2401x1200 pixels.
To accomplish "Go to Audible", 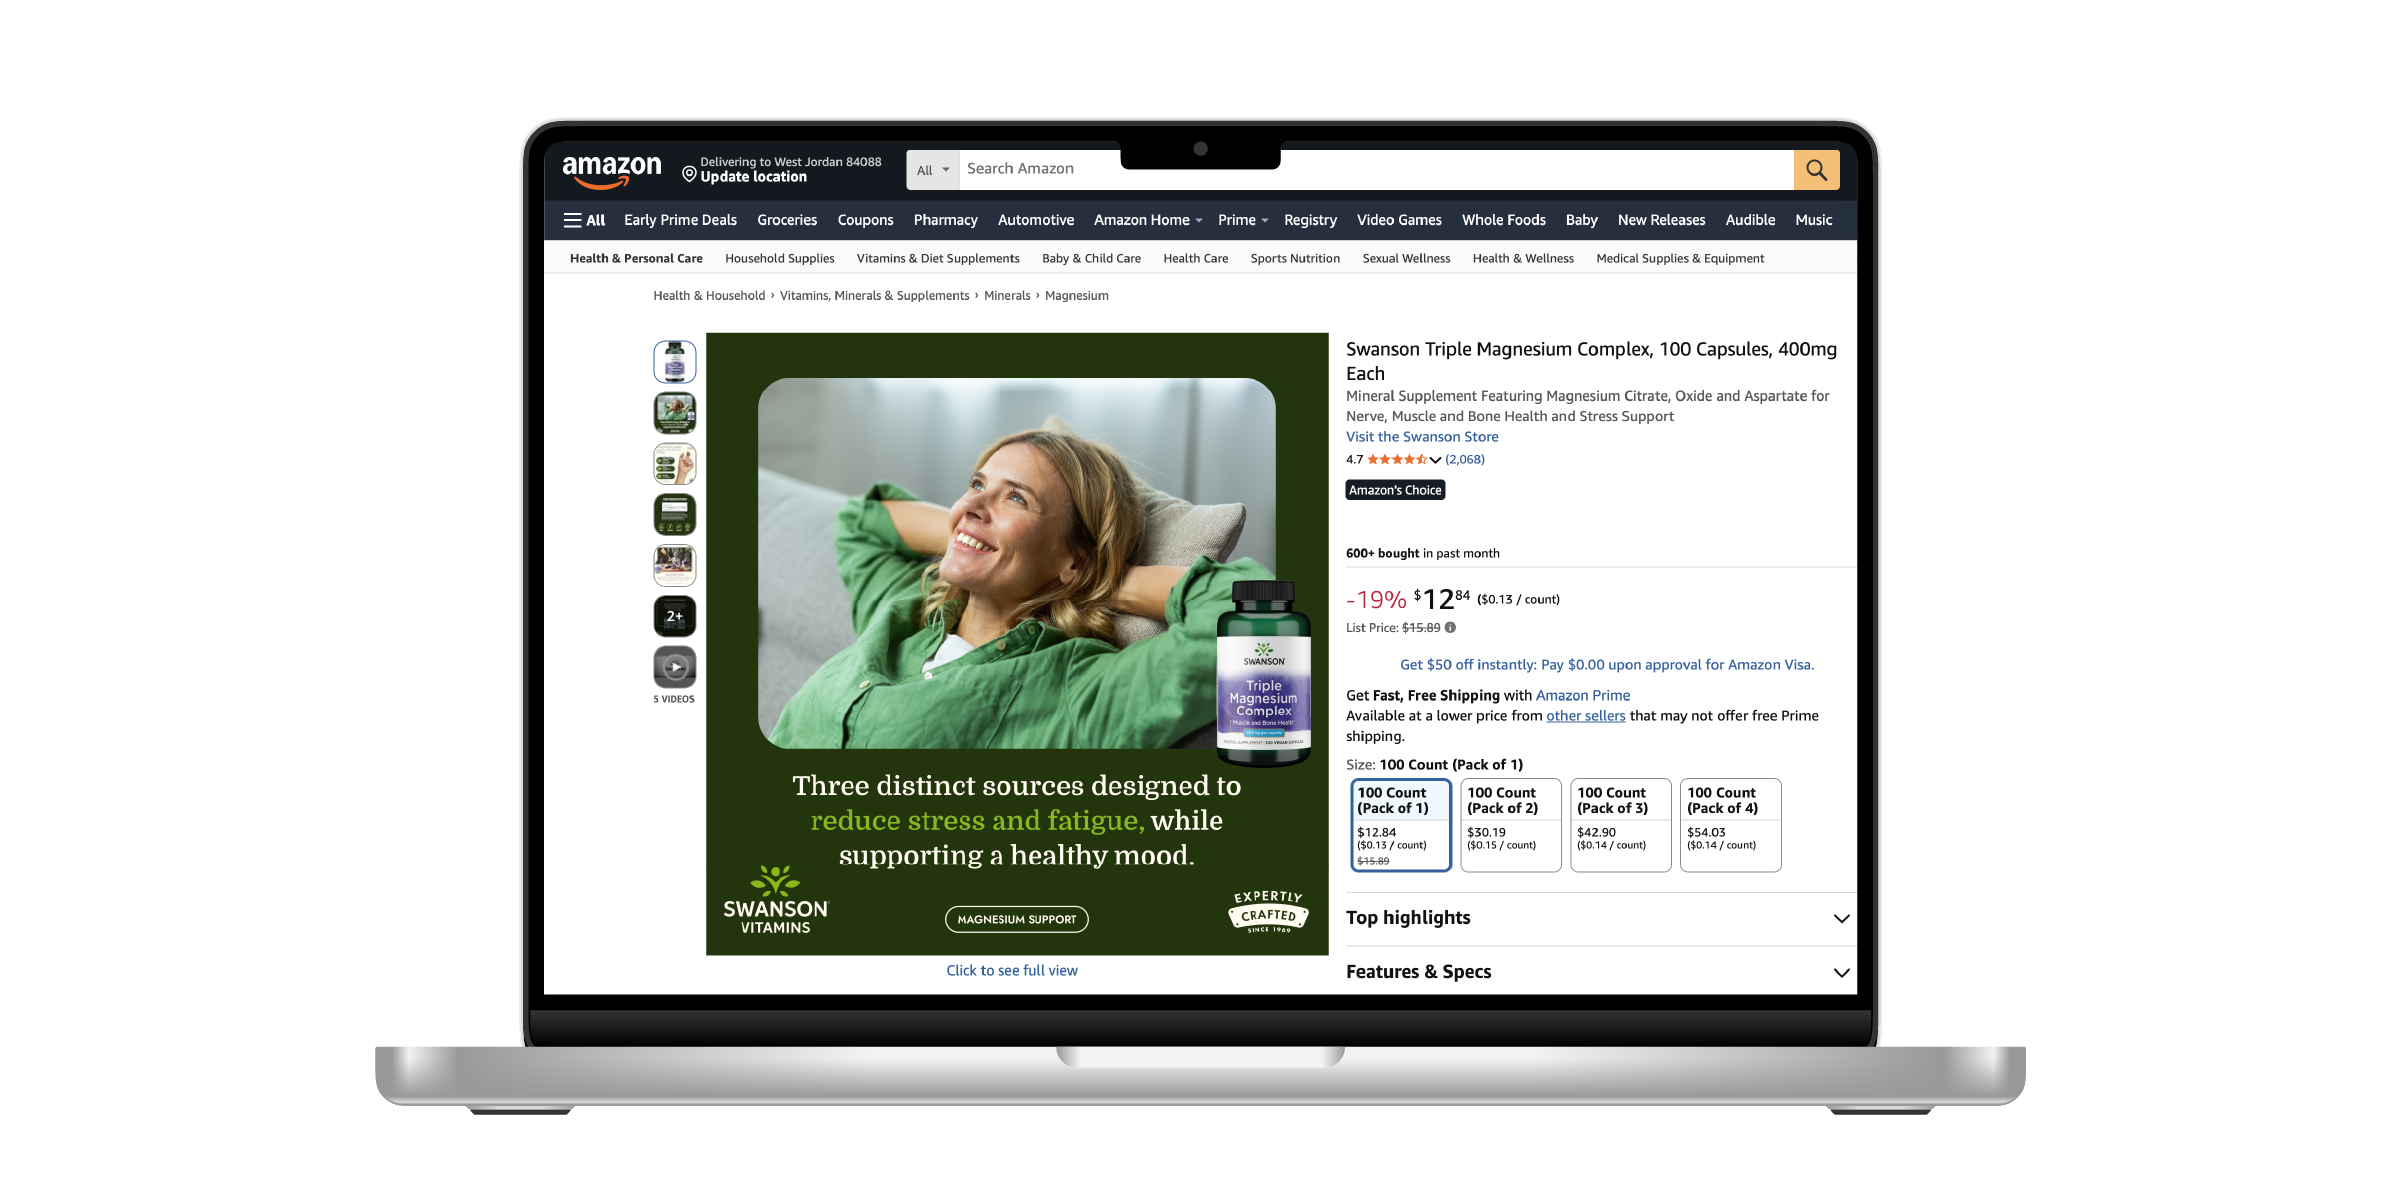I will 1750,220.
